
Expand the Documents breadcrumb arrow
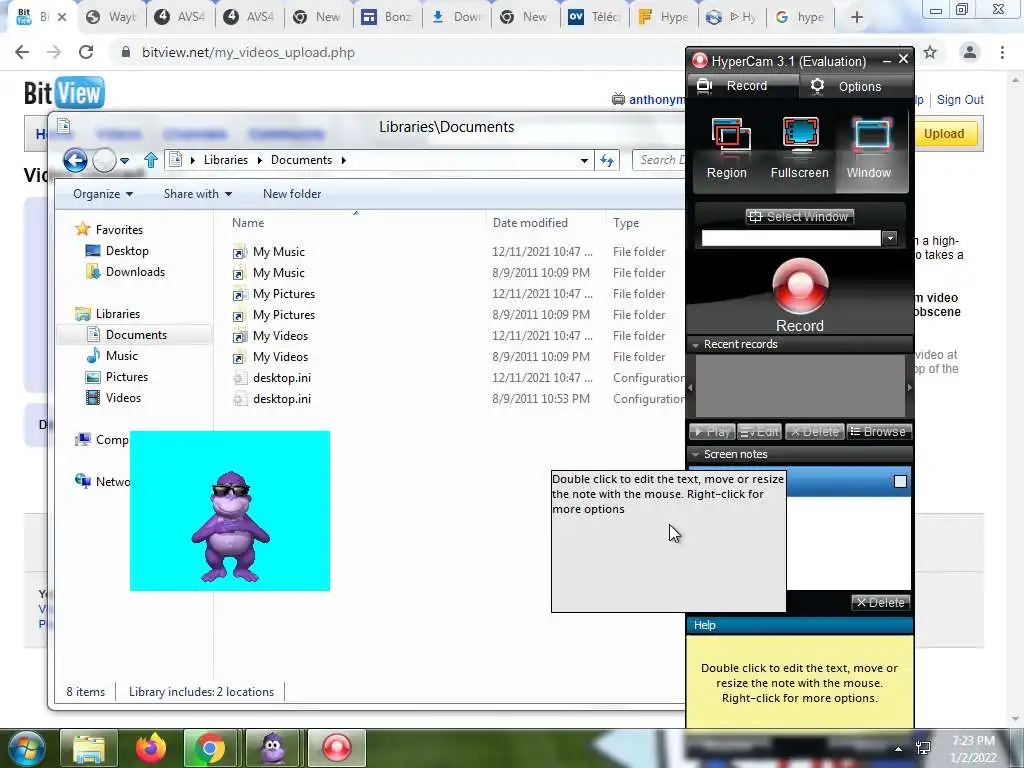[x=344, y=160]
